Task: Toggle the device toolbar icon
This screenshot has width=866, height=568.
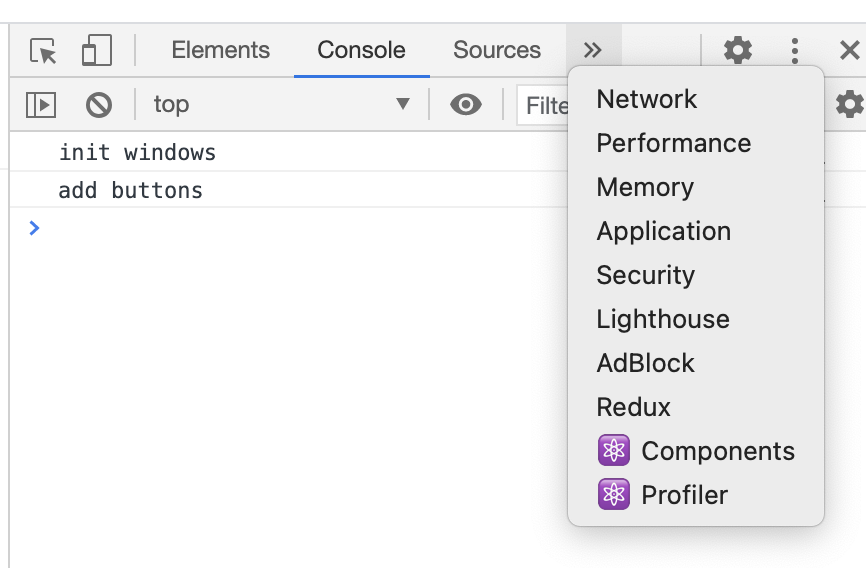Action: [97, 50]
